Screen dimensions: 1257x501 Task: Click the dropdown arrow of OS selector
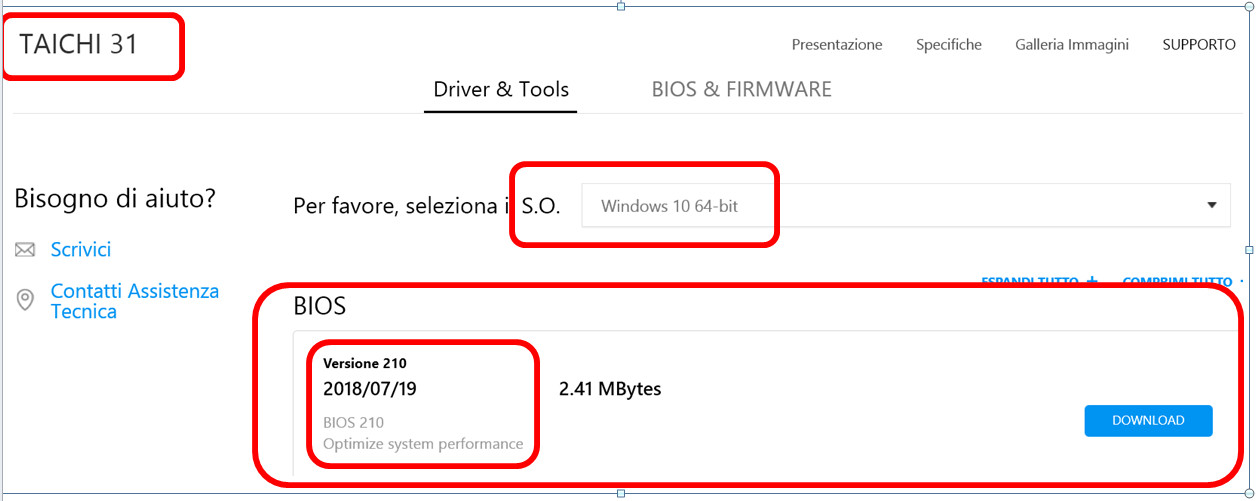[1212, 205]
